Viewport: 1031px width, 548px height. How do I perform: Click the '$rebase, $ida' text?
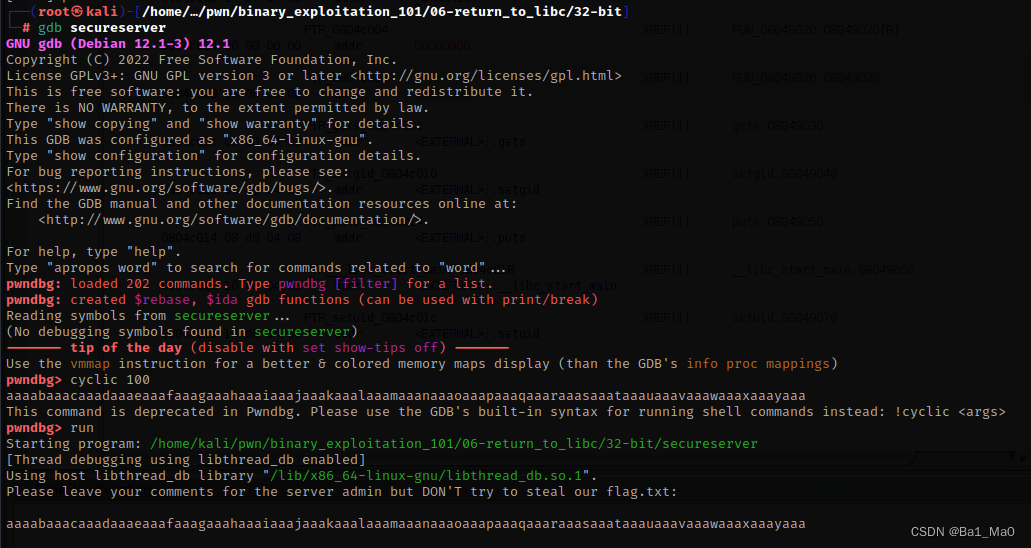point(186,299)
